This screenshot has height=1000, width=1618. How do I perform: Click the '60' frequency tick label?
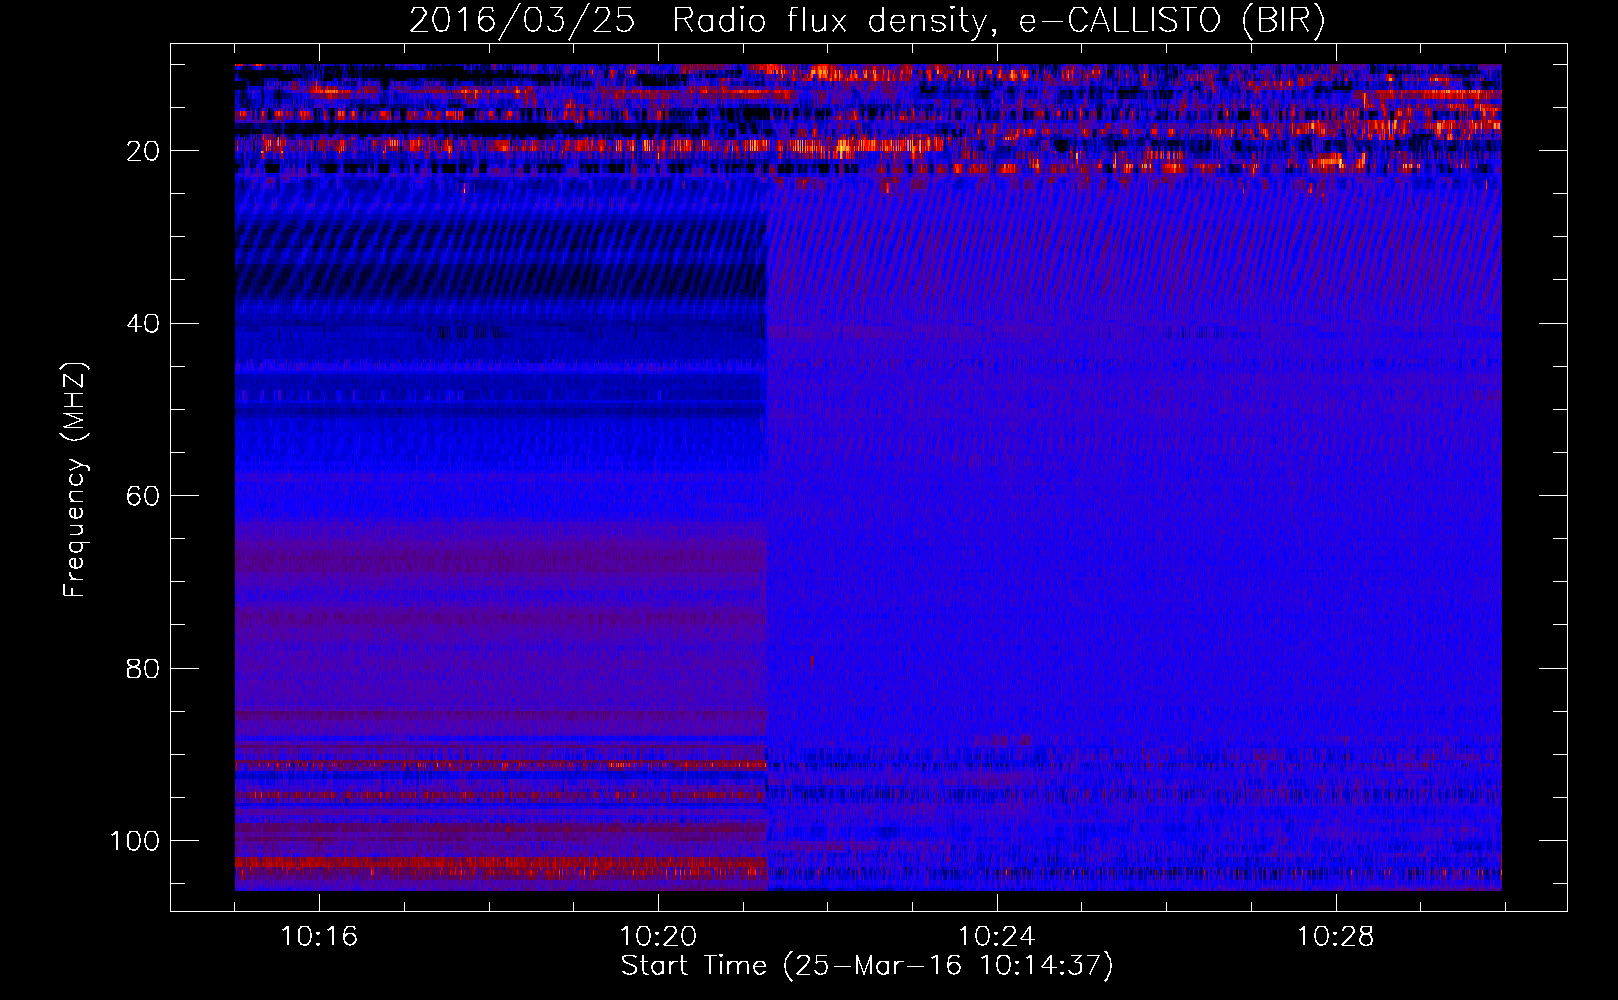(143, 496)
